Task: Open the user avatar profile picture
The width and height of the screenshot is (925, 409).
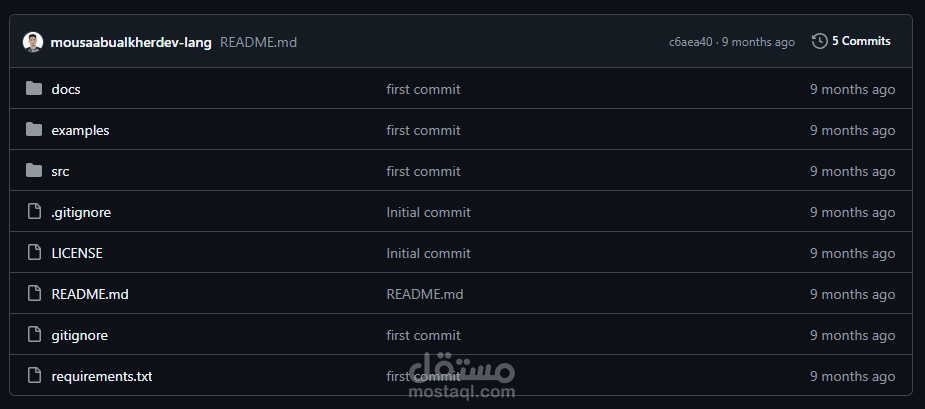Action: click(x=33, y=42)
